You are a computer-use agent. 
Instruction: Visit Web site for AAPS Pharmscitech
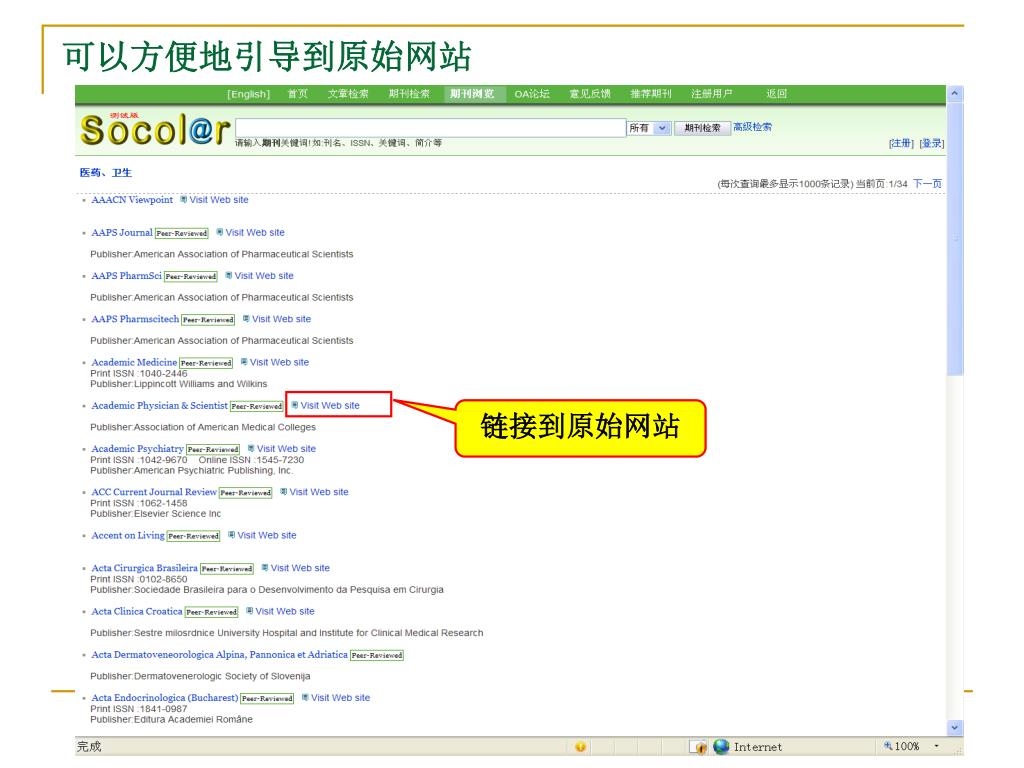(x=281, y=319)
